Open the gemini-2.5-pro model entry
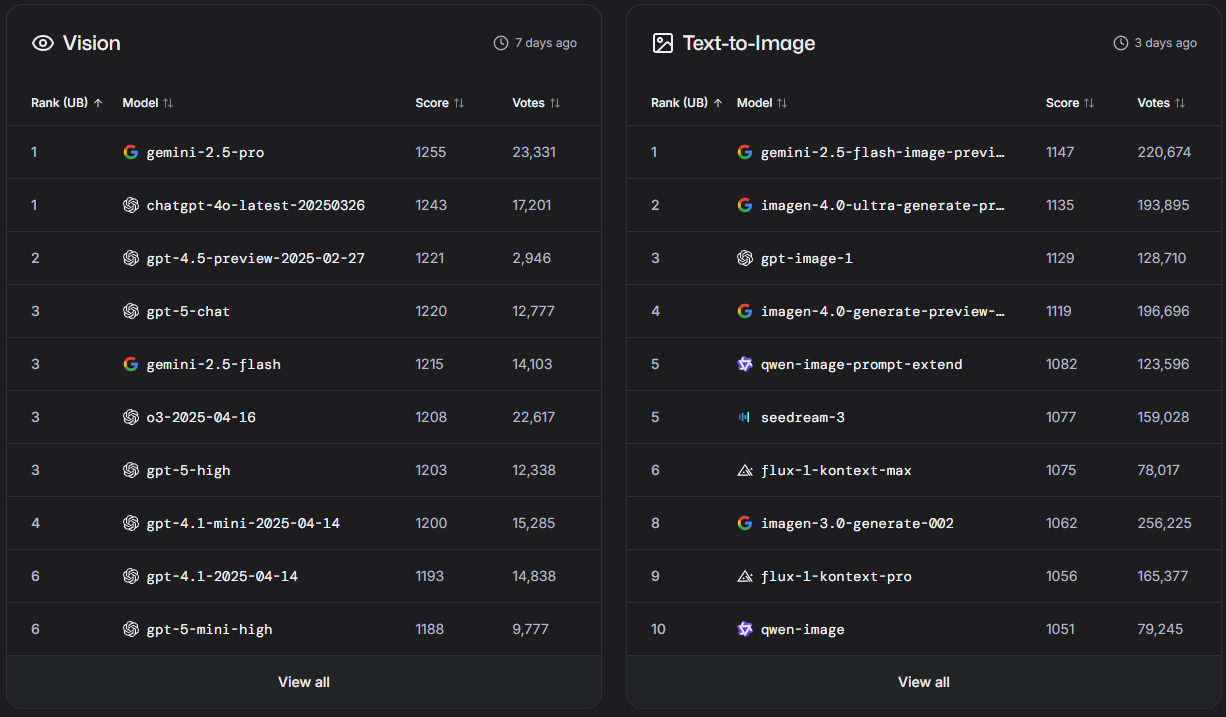The height and width of the screenshot is (717, 1226). (205, 152)
